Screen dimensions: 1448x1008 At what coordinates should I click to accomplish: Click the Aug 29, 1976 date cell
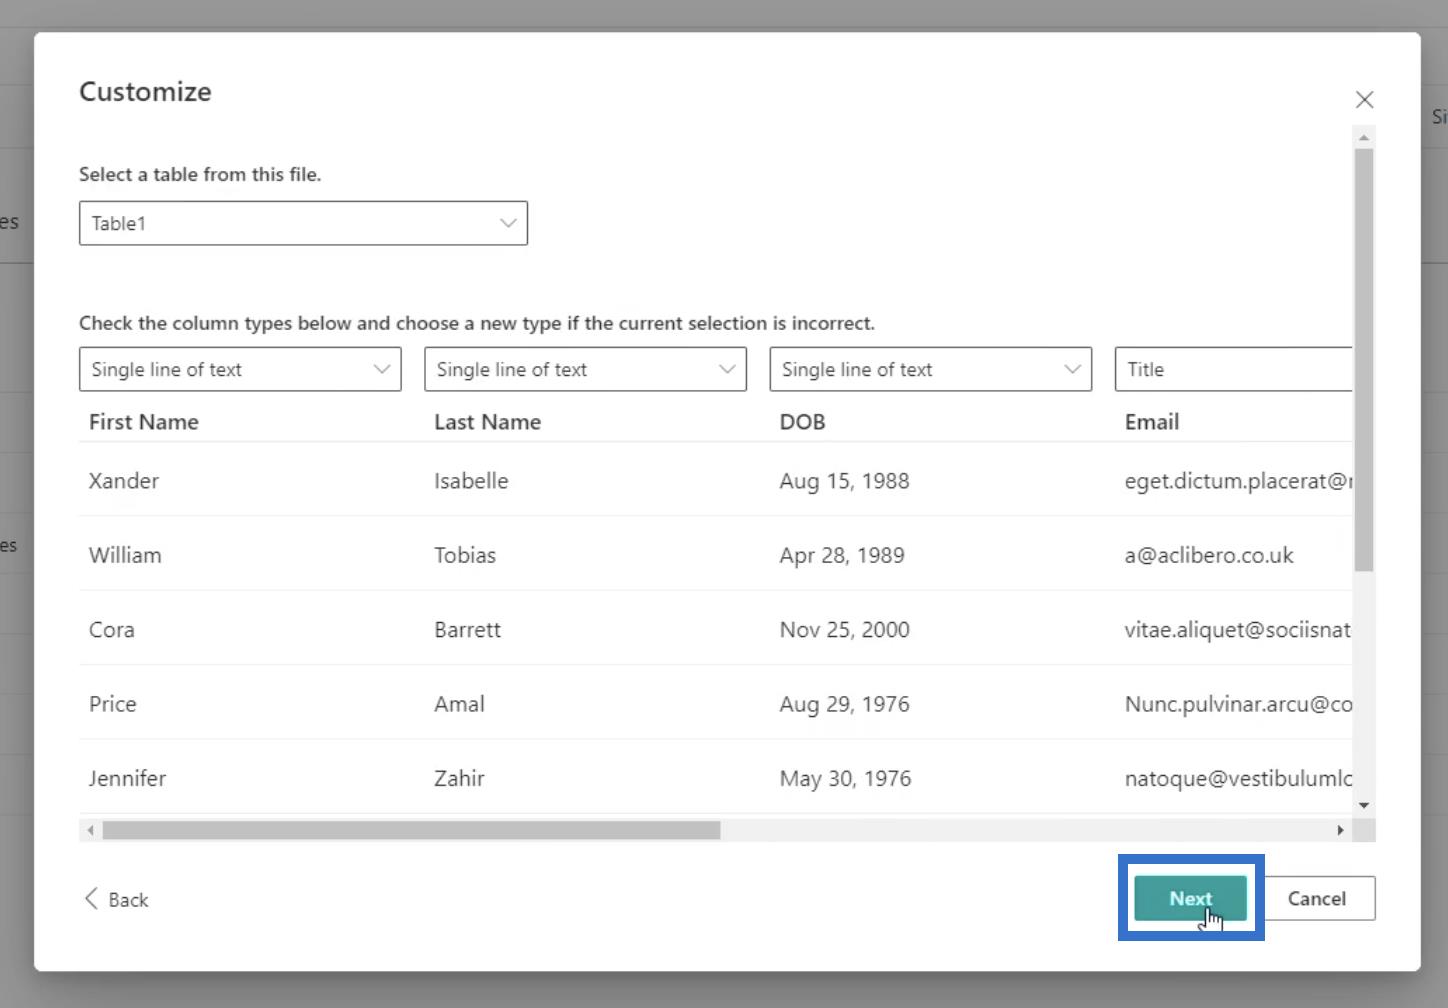pyautogui.click(x=844, y=704)
